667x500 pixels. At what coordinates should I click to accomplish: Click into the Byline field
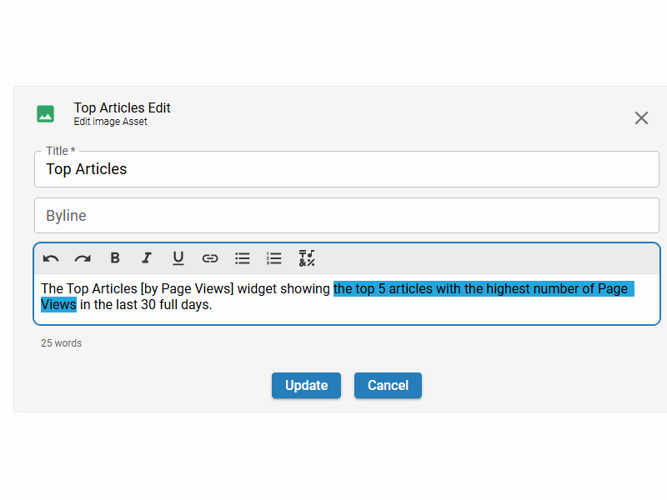[x=346, y=216]
